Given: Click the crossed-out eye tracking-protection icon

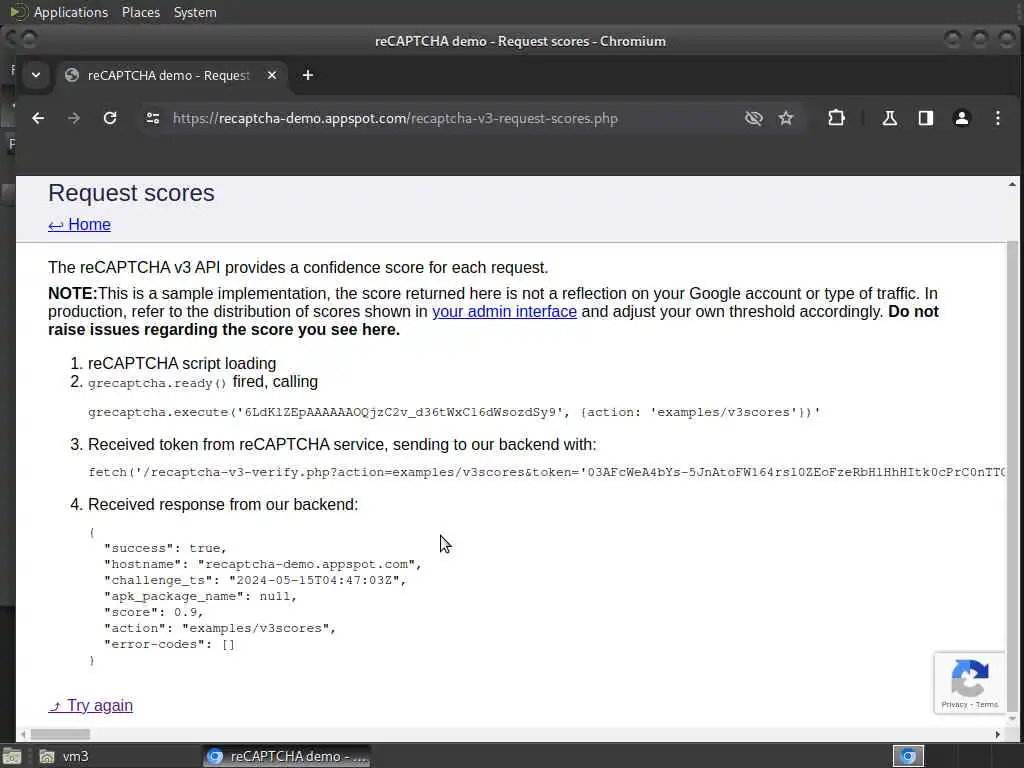Looking at the screenshot, I should point(754,118).
